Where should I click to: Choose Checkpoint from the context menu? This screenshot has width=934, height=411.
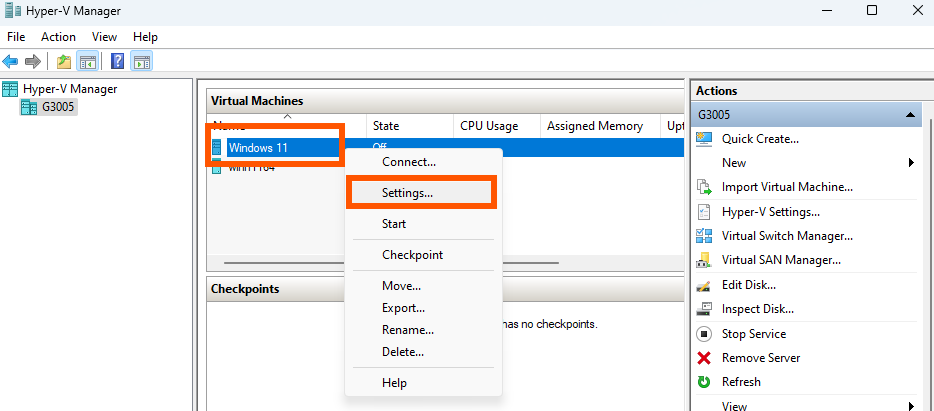pos(424,255)
